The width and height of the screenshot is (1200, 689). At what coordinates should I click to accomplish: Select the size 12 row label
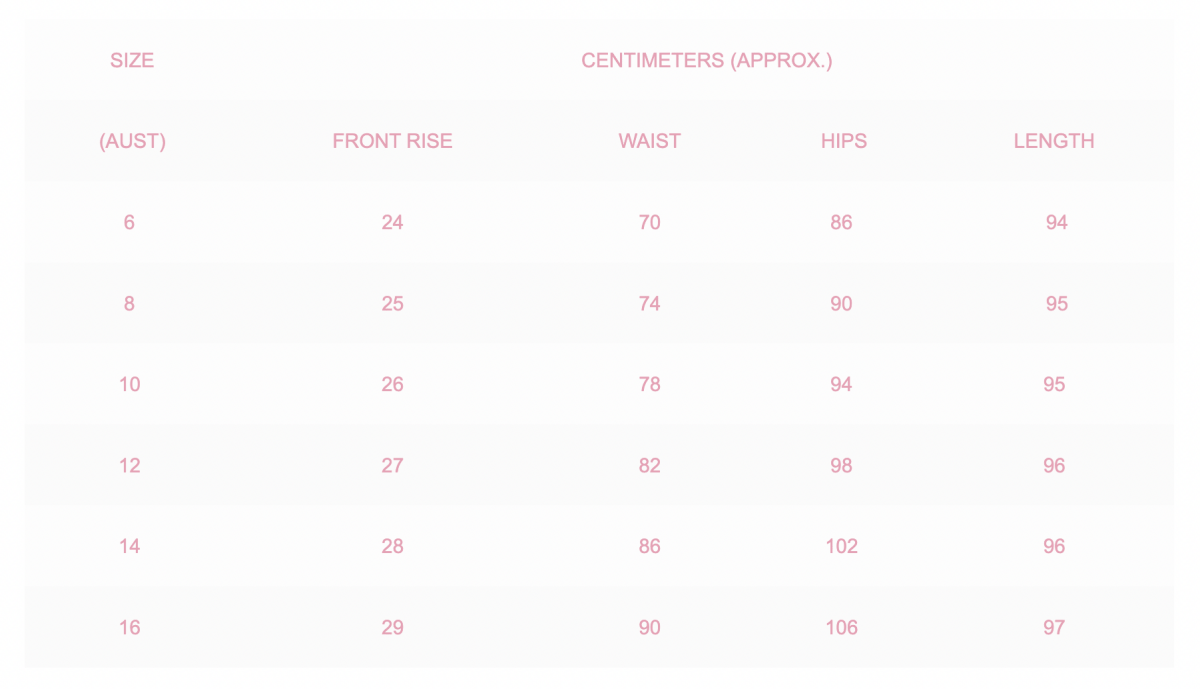tap(129, 465)
